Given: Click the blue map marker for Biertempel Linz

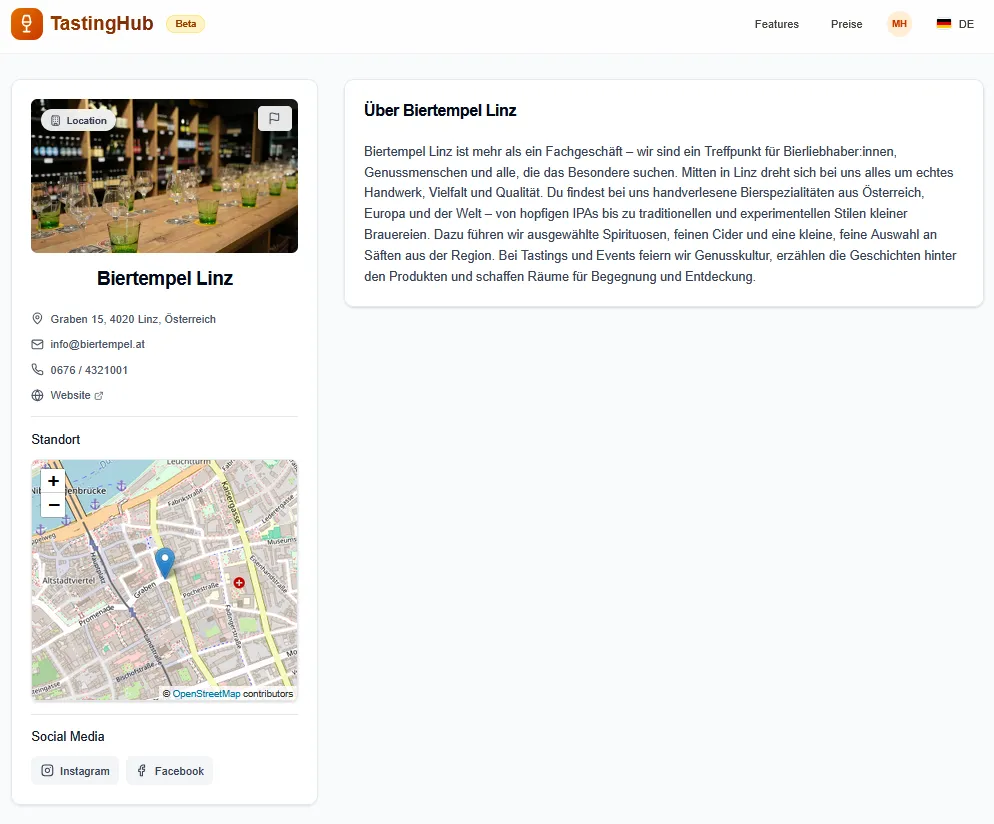Looking at the screenshot, I should point(164,562).
